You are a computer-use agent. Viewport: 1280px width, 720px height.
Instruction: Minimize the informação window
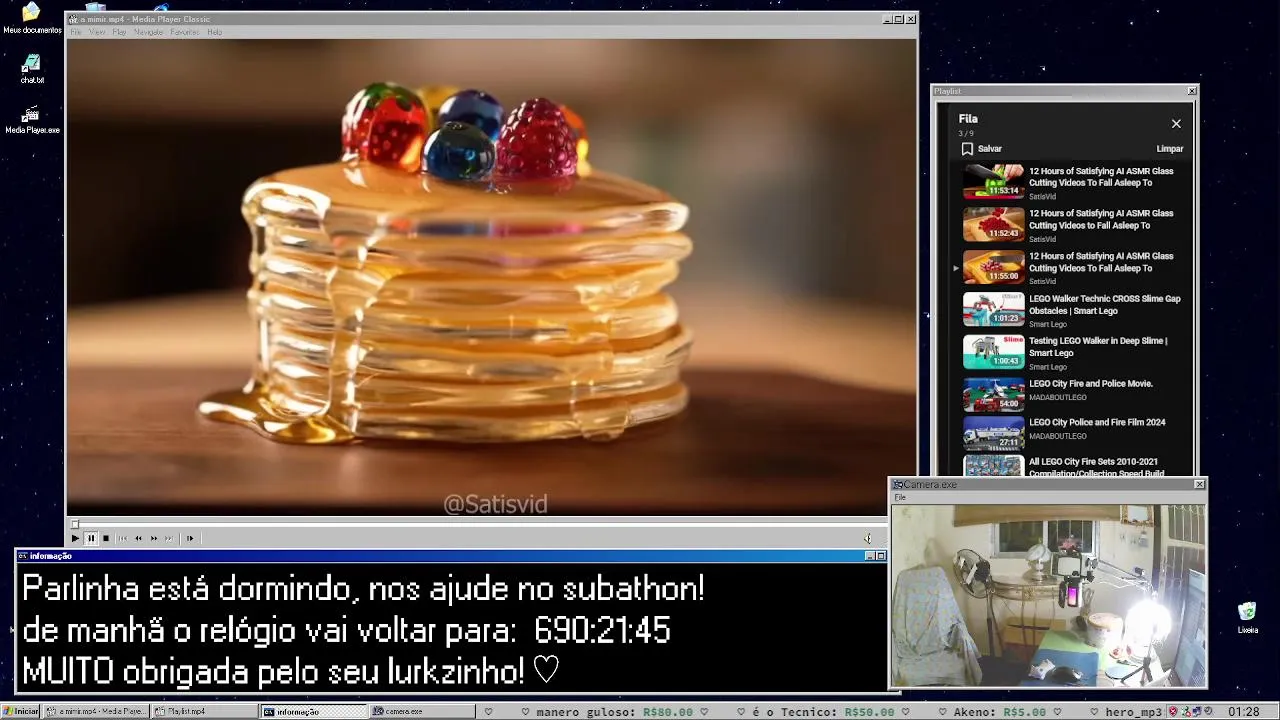coord(870,556)
